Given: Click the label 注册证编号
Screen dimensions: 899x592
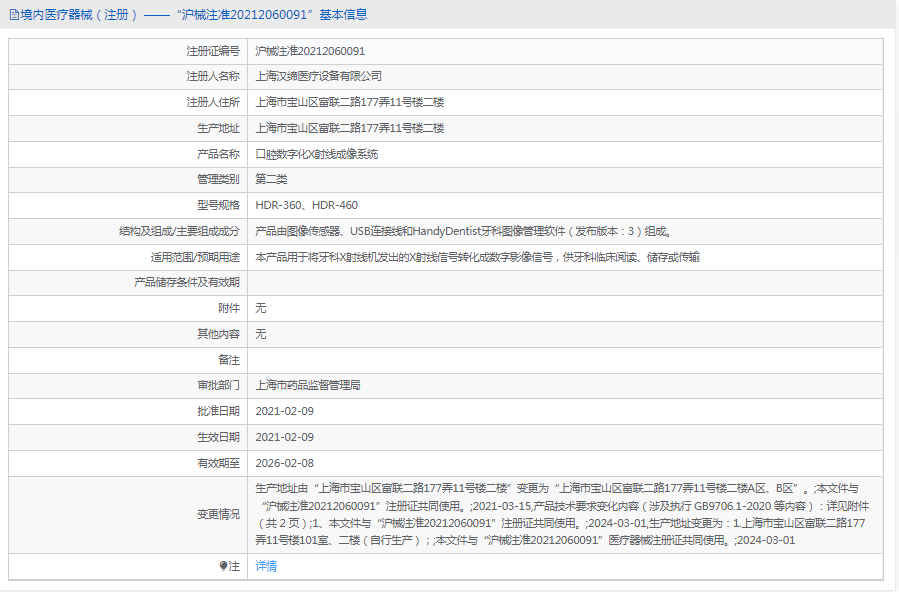Looking at the screenshot, I should [213, 51].
